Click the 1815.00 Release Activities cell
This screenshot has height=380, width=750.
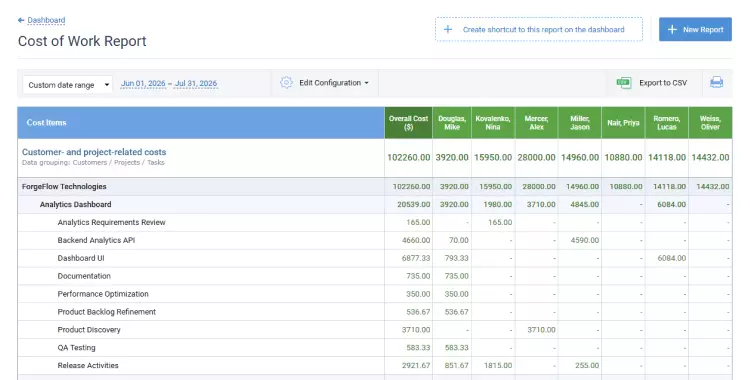[497, 365]
